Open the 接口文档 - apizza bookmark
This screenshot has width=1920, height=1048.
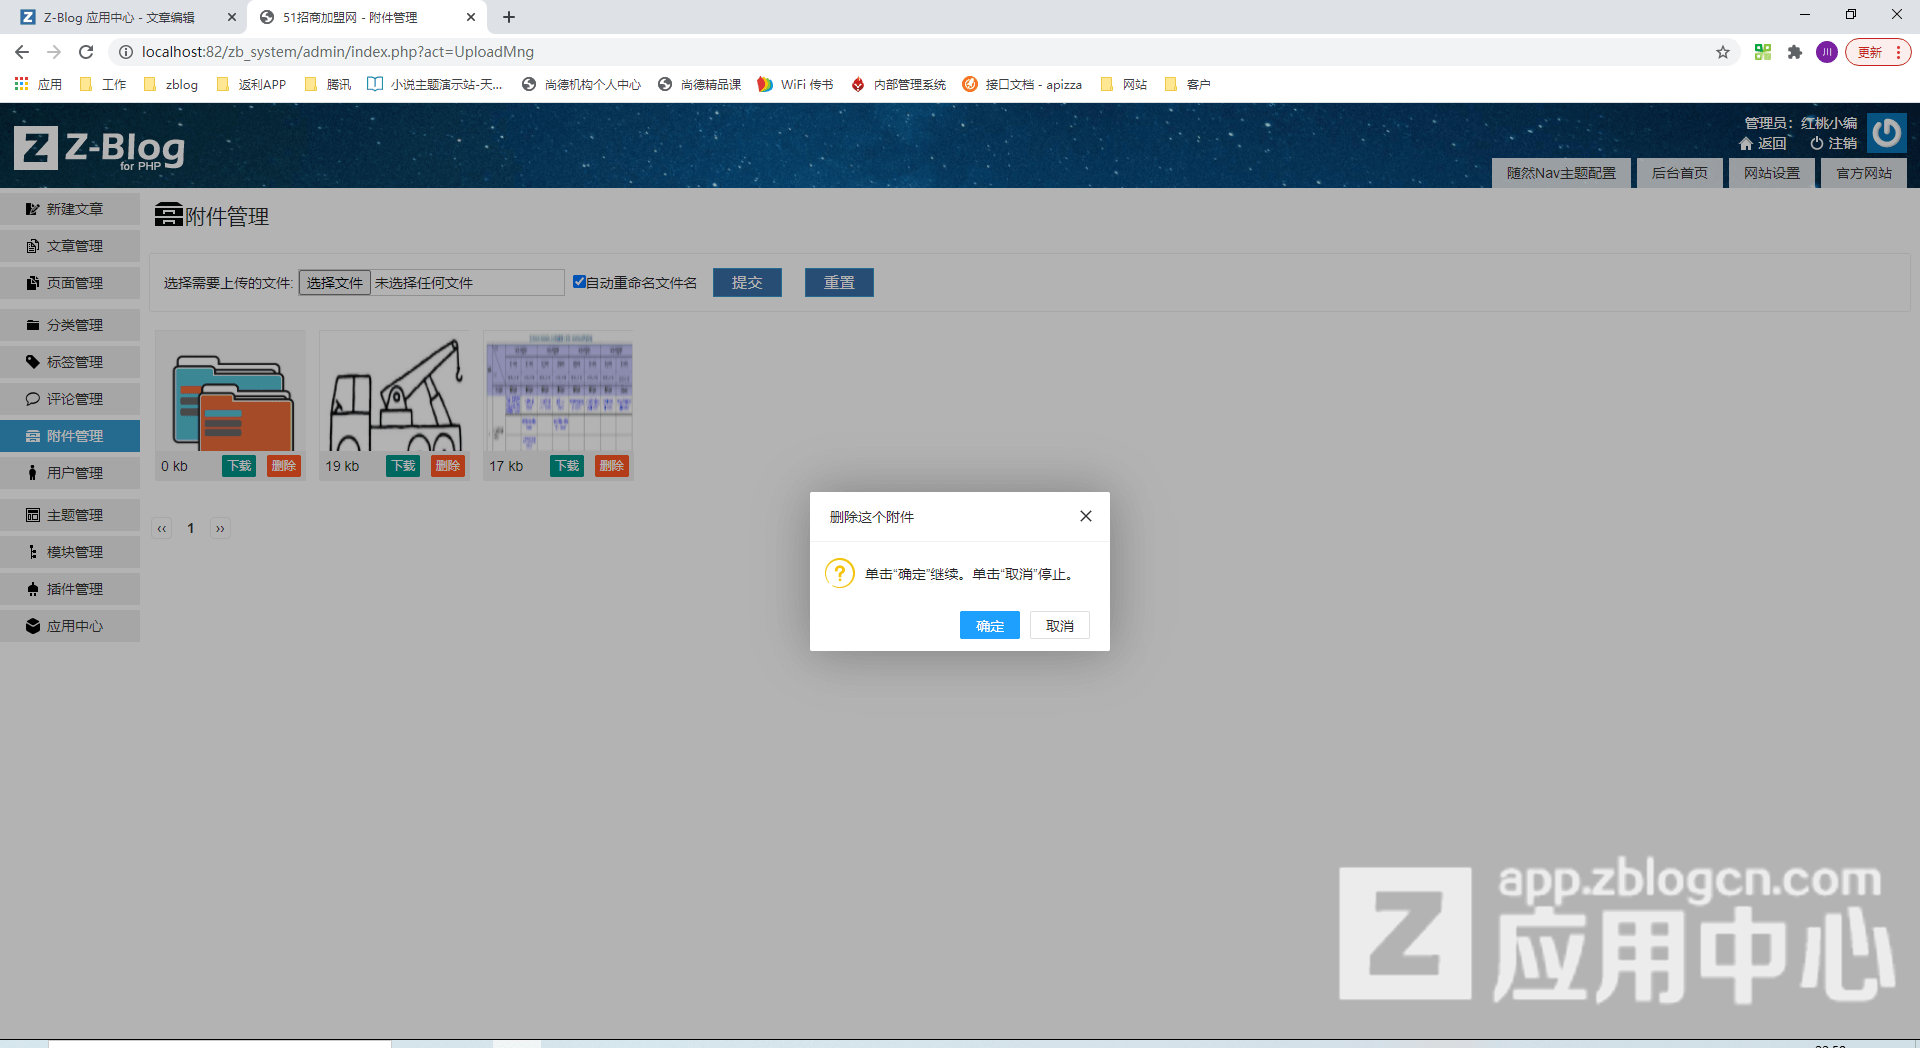click(x=1022, y=84)
